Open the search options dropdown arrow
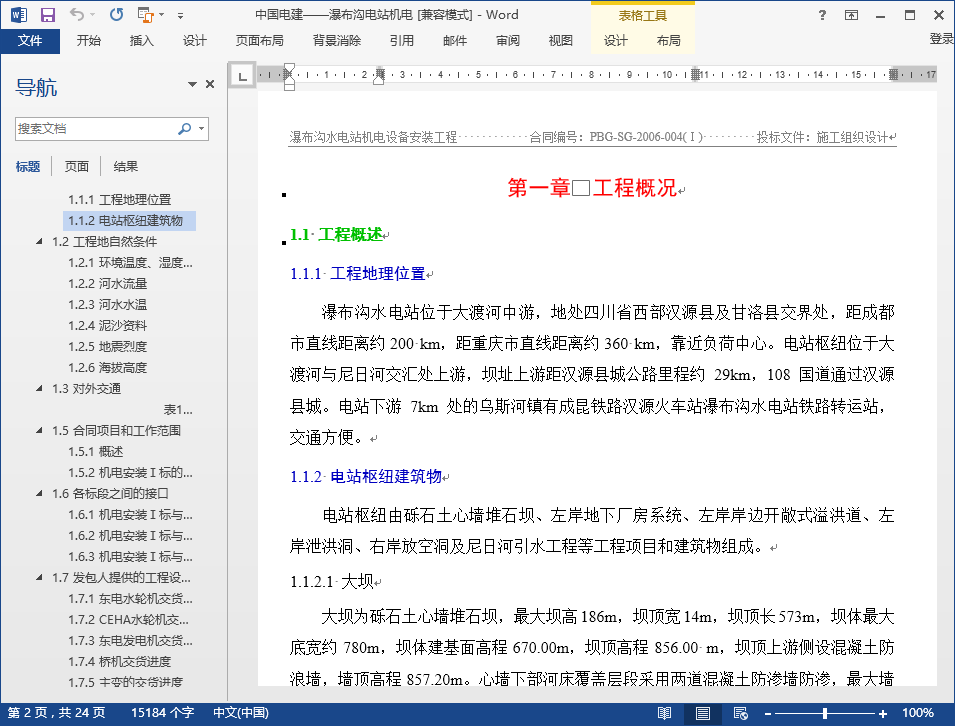Viewport: 955px width, 726px height. (202, 129)
